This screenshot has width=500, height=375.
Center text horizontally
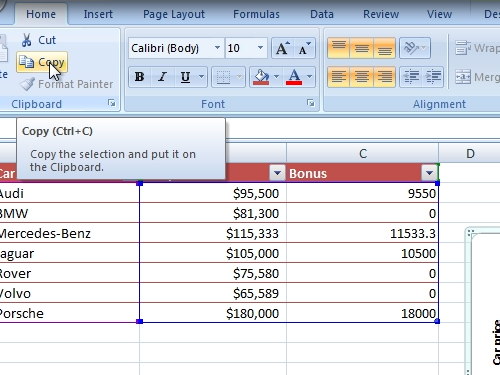362,77
